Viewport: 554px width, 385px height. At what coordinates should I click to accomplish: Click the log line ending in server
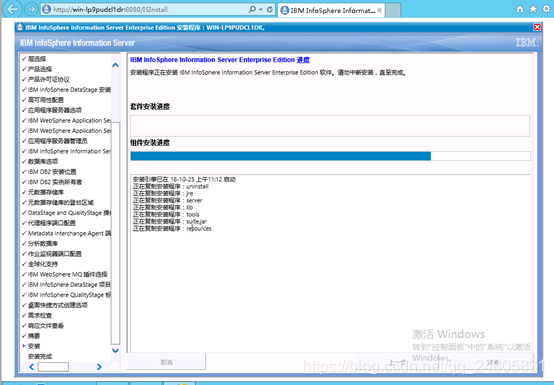click(167, 200)
